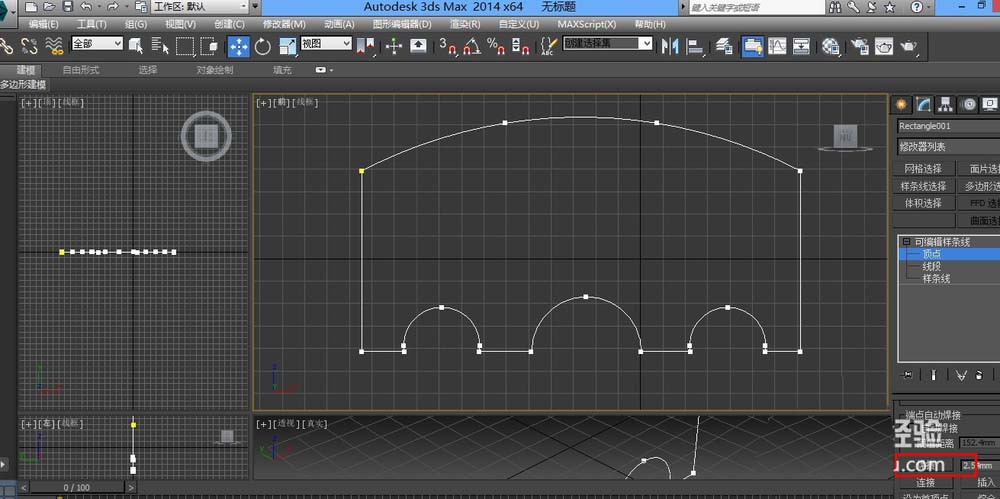Click the 样条线选择 modifier button
Viewport: 1000px width, 499px height.
click(923, 186)
